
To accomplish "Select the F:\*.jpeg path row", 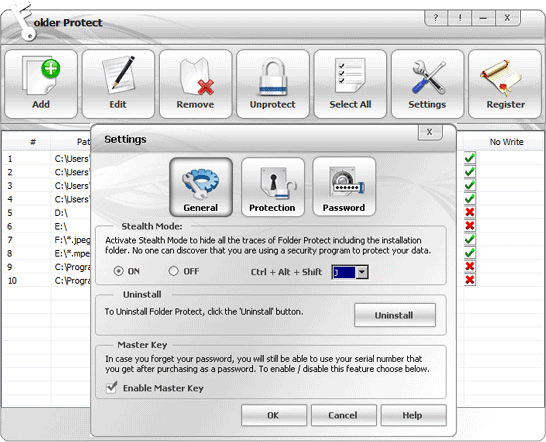I will click(x=72, y=240).
